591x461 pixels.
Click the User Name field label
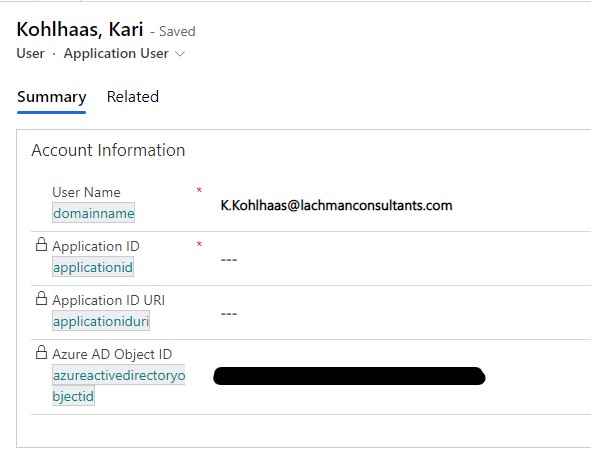click(x=86, y=192)
